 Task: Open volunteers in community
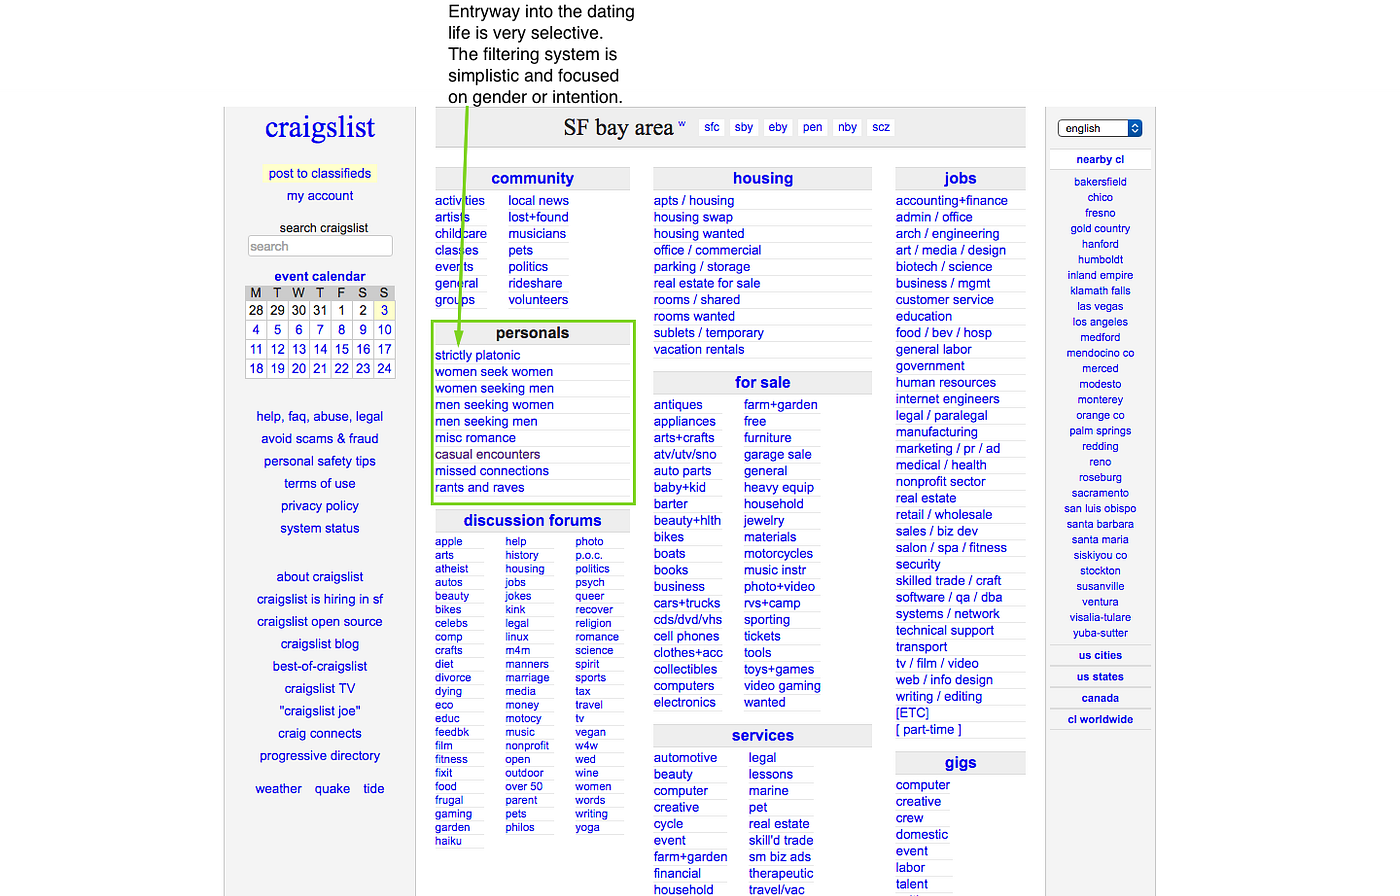538,300
